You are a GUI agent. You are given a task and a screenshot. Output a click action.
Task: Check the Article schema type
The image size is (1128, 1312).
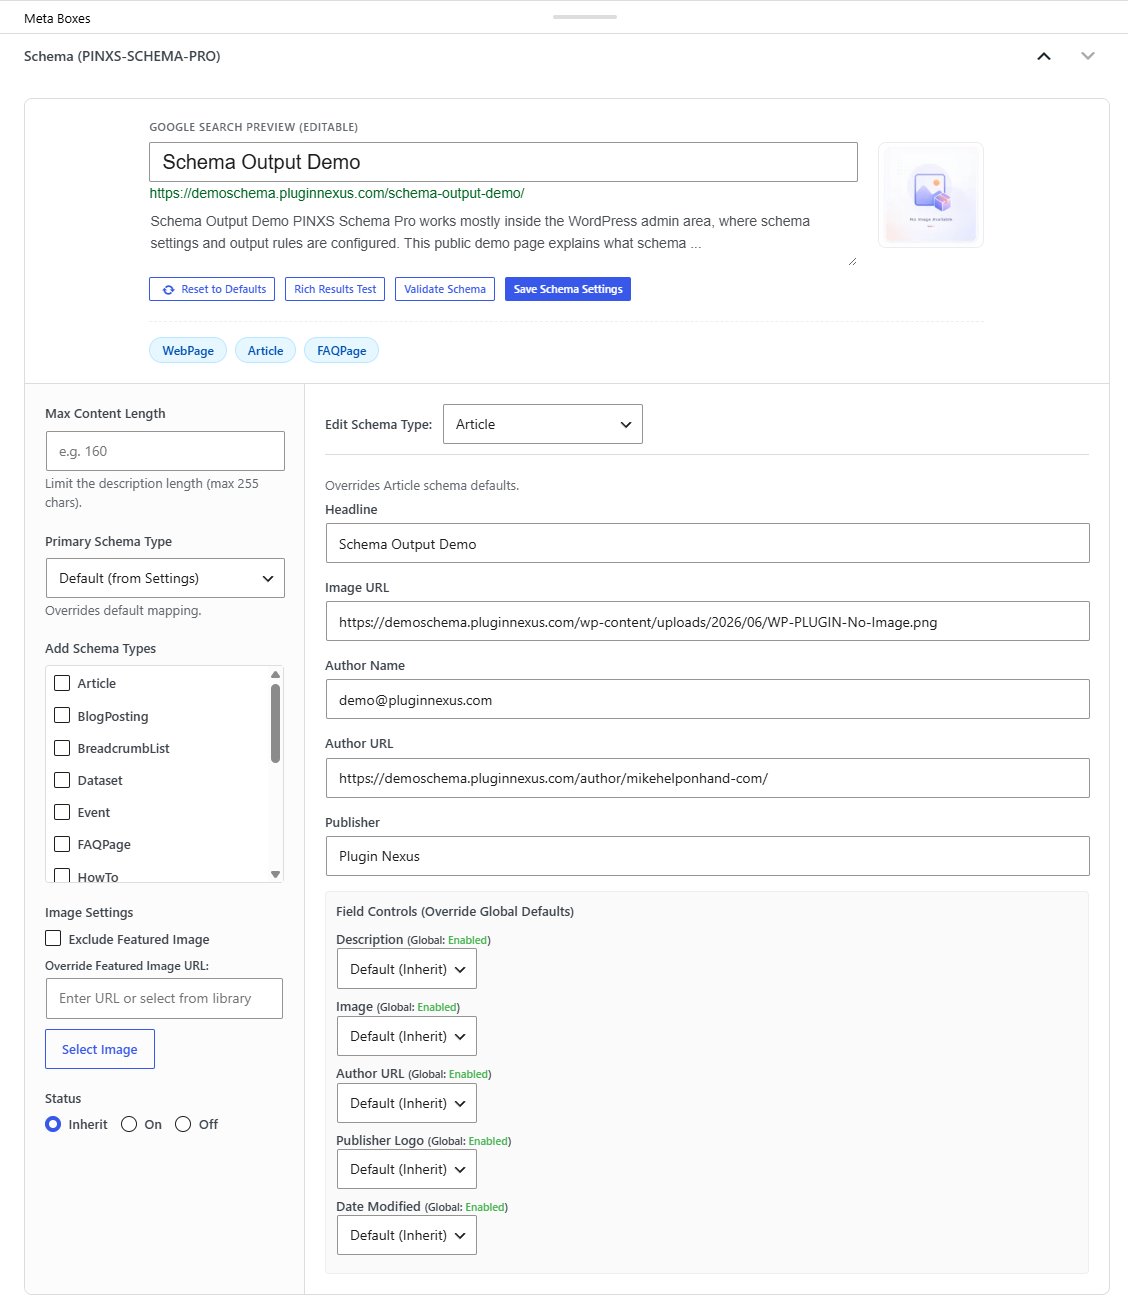pos(62,683)
